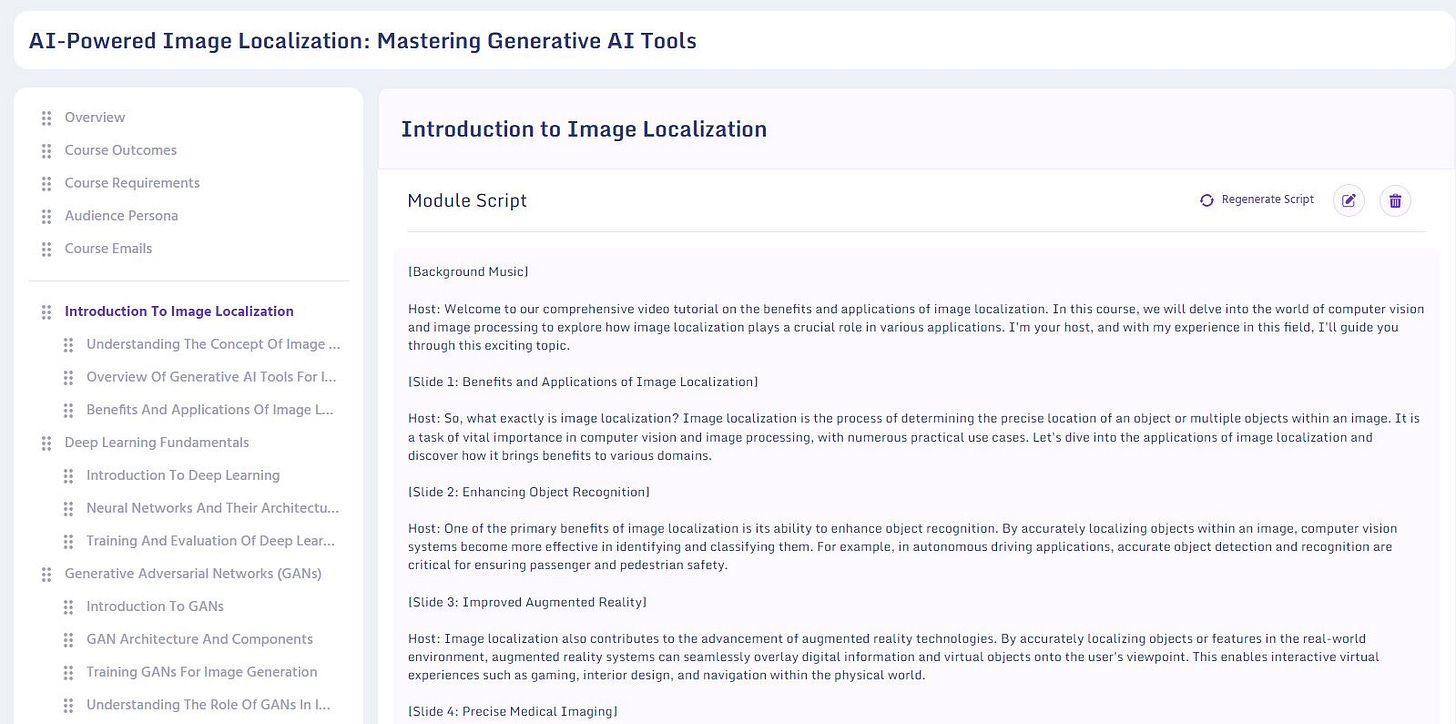Click the Regenerate Script label
The height and width of the screenshot is (724, 1456).
coord(1268,199)
